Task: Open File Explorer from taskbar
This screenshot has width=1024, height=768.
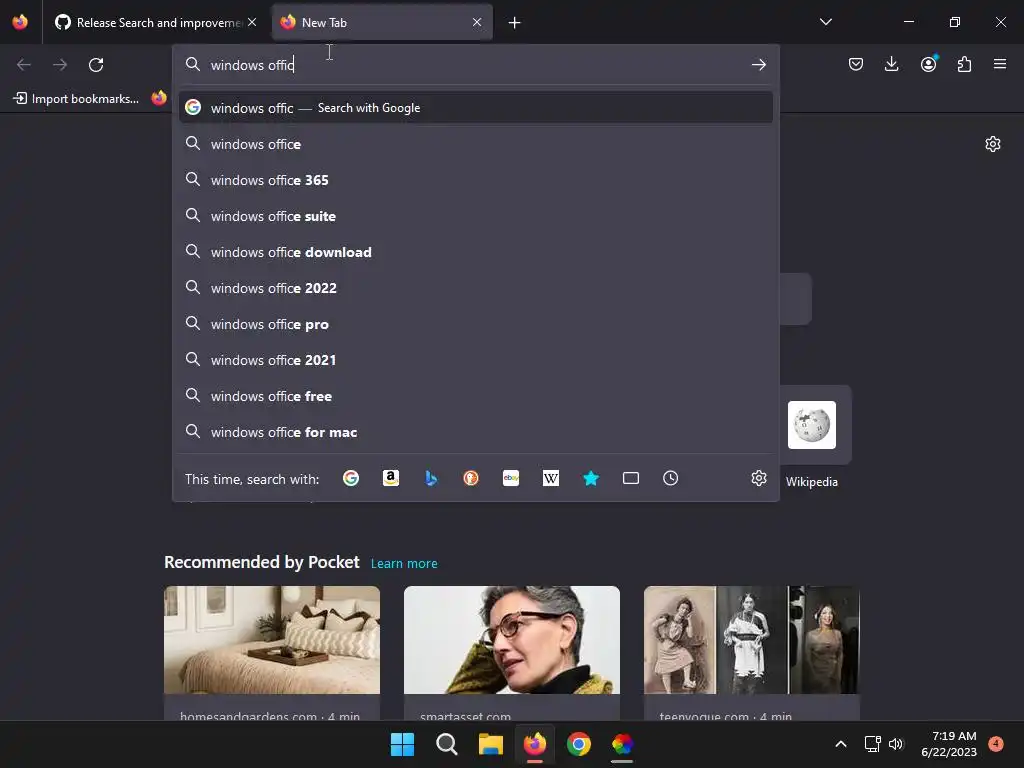Action: click(x=490, y=744)
